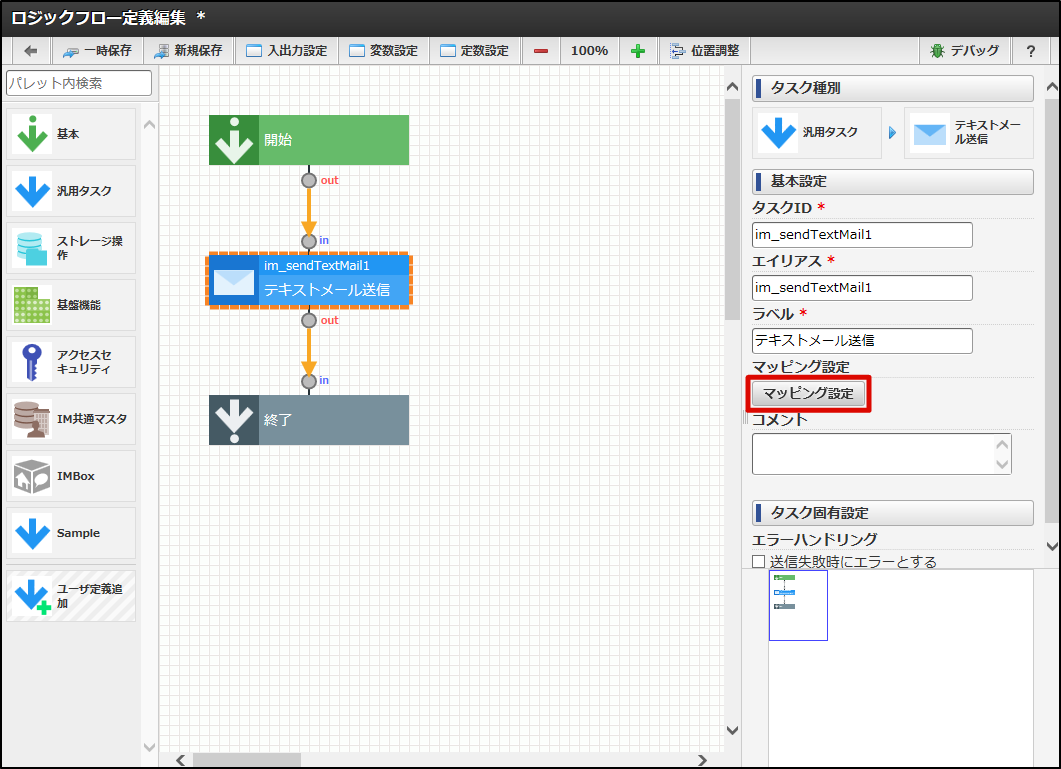Click the comment box scroll up arrow
Screen dimensions: 1061x769
[1002, 444]
